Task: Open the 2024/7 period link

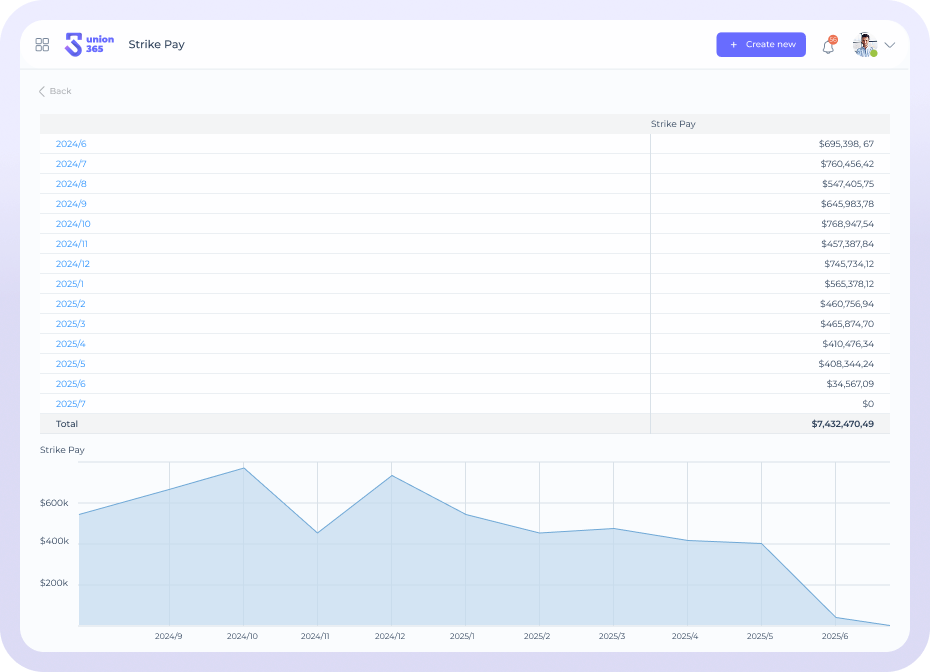Action: point(71,164)
